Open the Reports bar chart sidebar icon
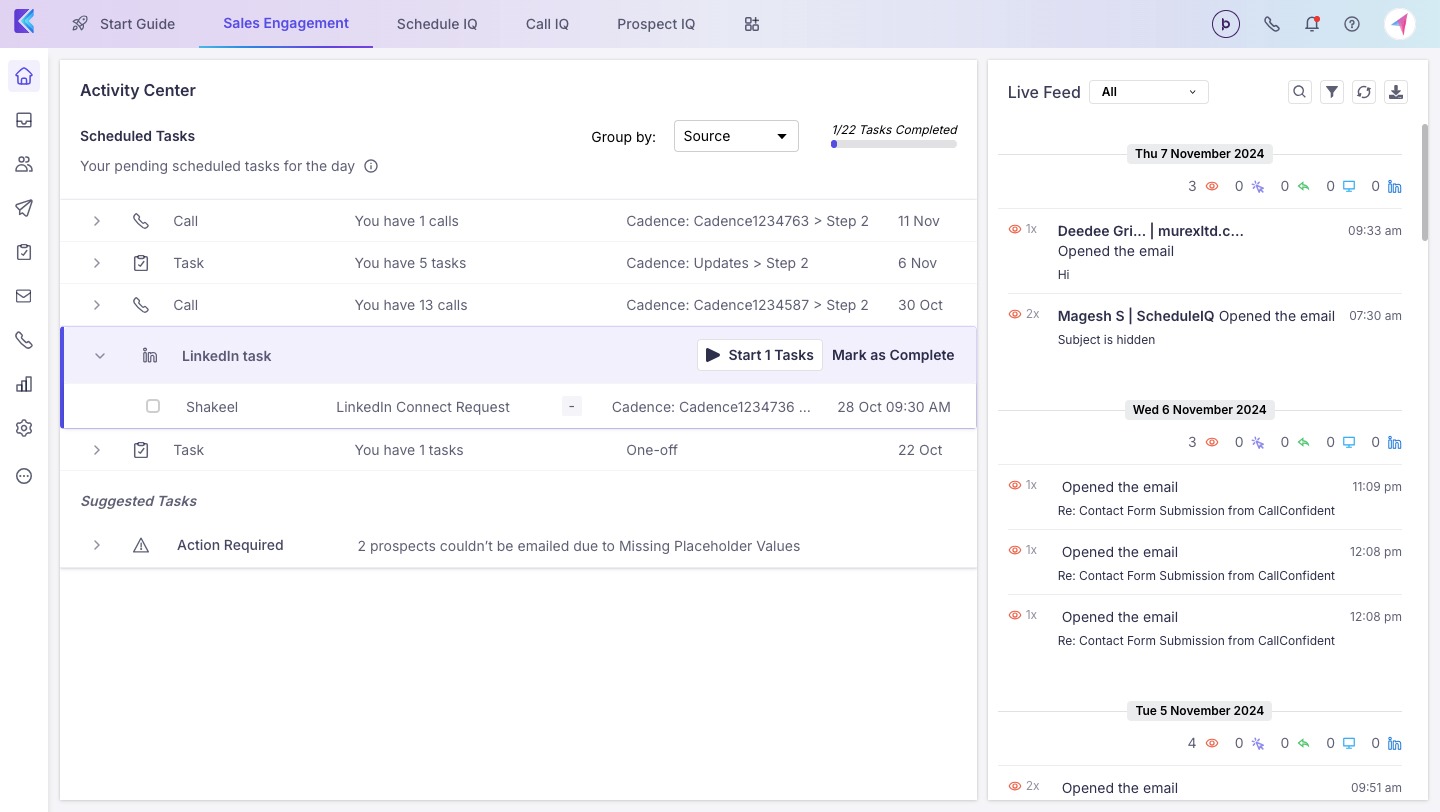 [x=24, y=384]
